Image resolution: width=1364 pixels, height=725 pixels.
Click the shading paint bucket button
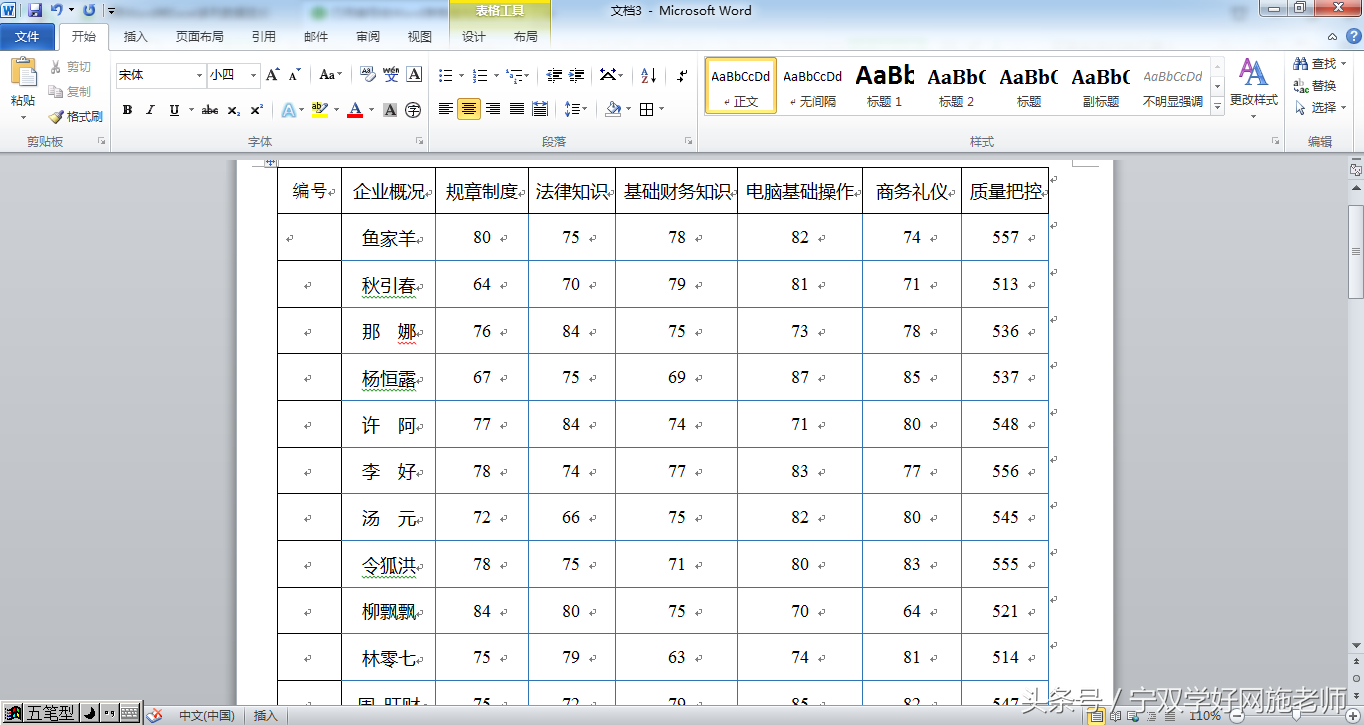(x=613, y=109)
